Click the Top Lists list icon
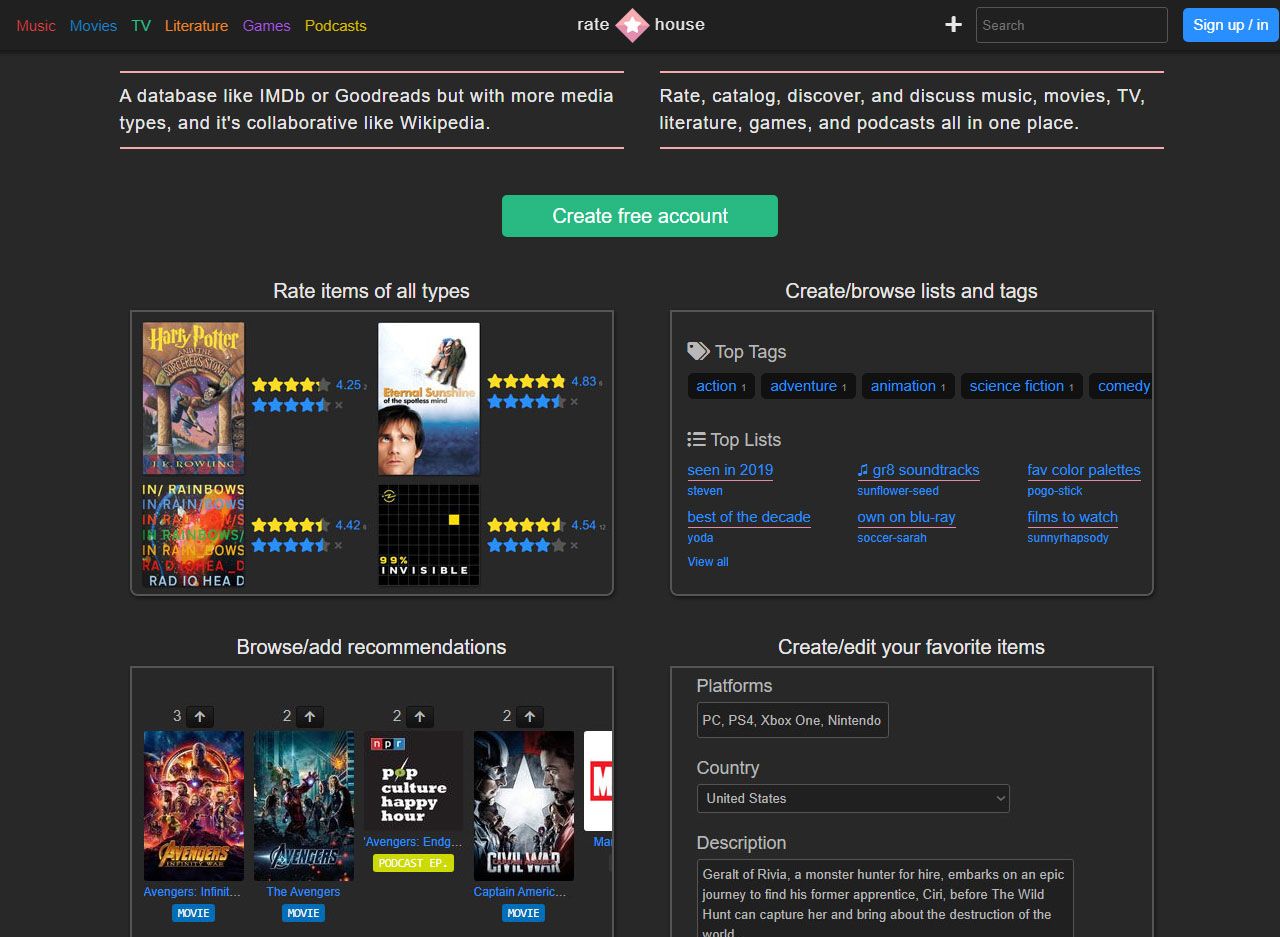The width and height of the screenshot is (1280, 937). pyautogui.click(x=696, y=439)
